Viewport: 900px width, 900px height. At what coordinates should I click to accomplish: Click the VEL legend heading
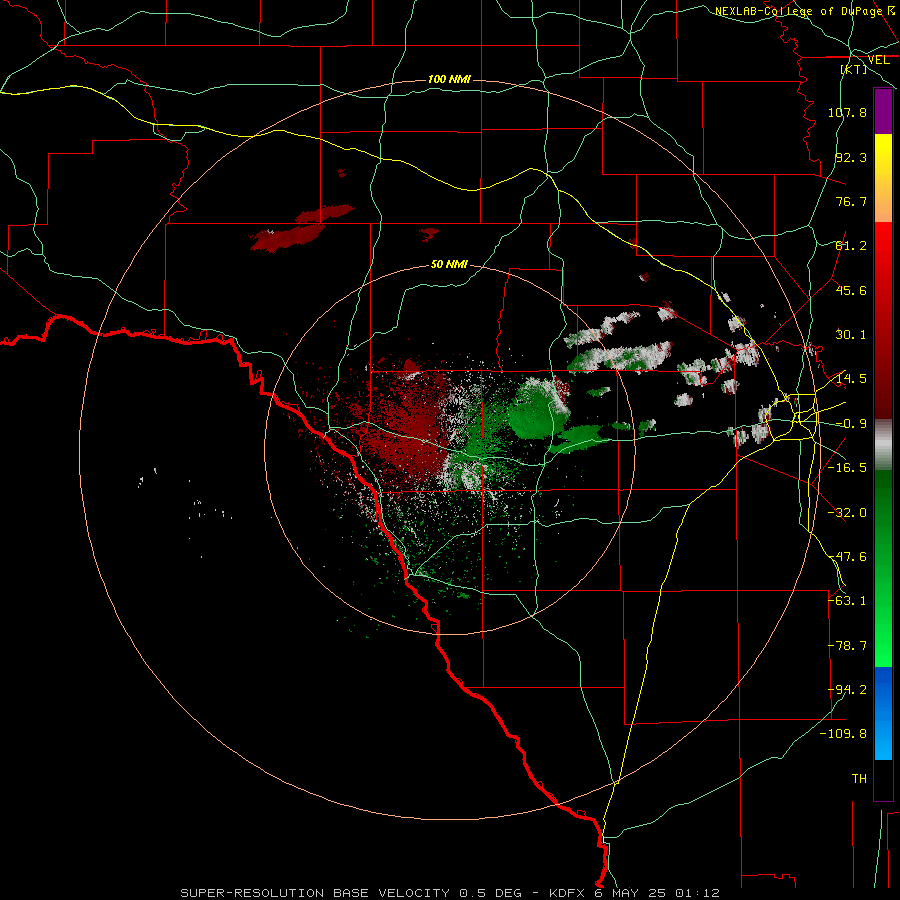click(878, 60)
